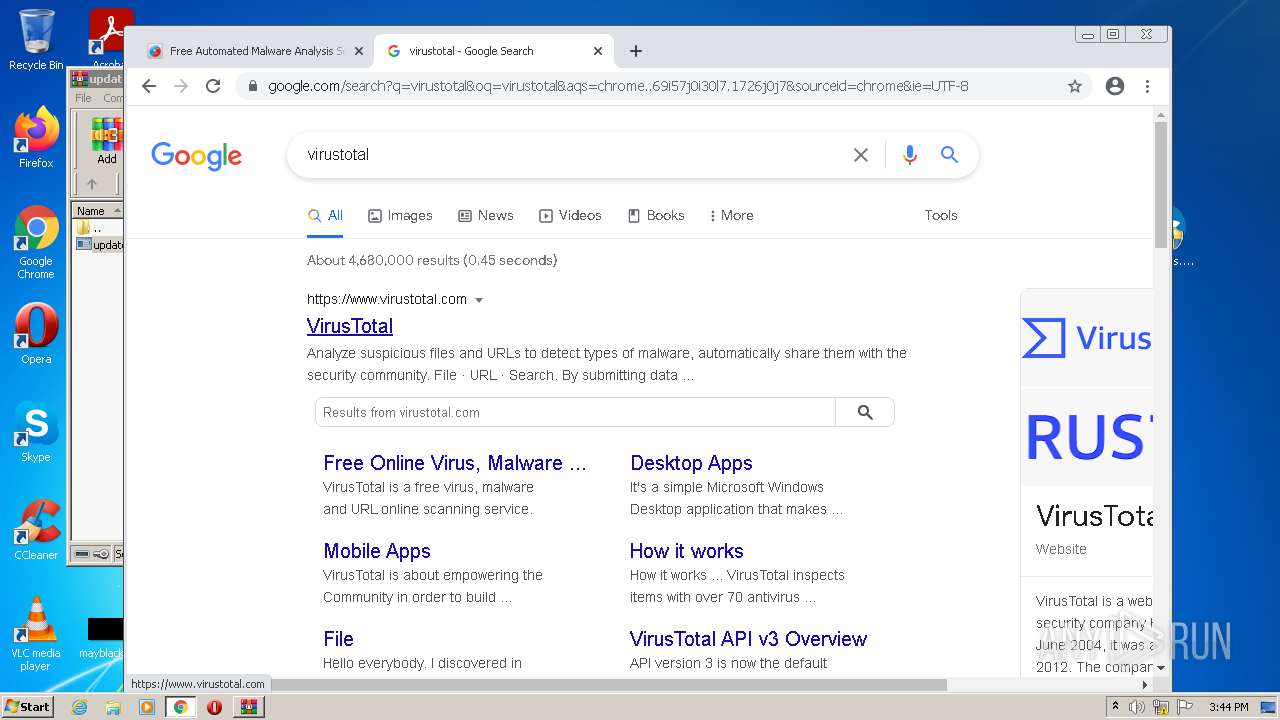The image size is (1280, 720).
Task: Switch to WinRAR window in taskbar
Action: click(248, 707)
